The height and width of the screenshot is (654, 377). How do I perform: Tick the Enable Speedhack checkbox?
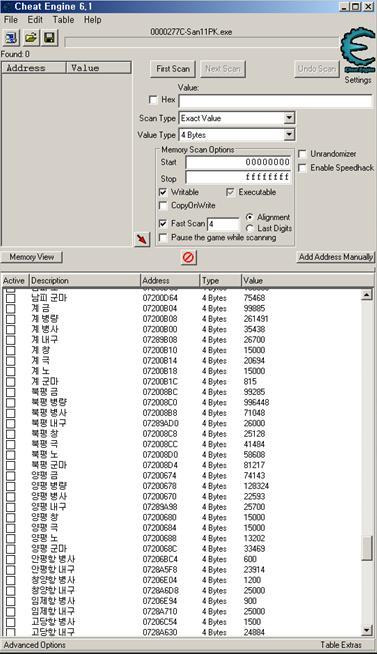point(302,168)
